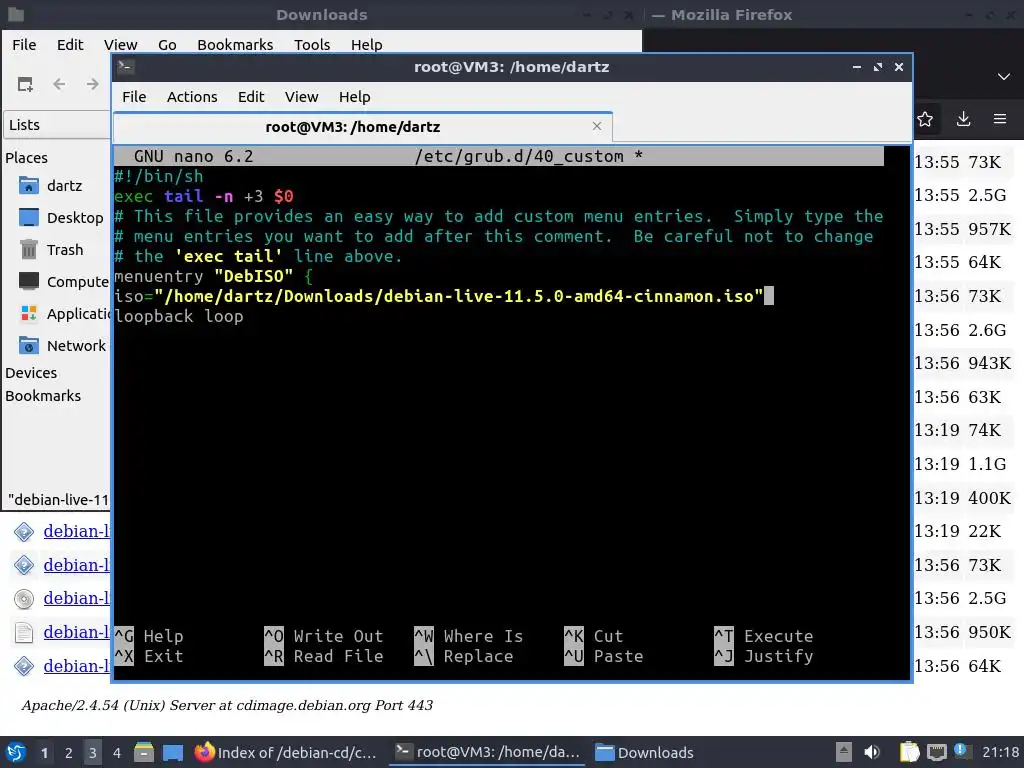1024x768 pixels.
Task: Click the Devices section header
Action: coord(31,373)
